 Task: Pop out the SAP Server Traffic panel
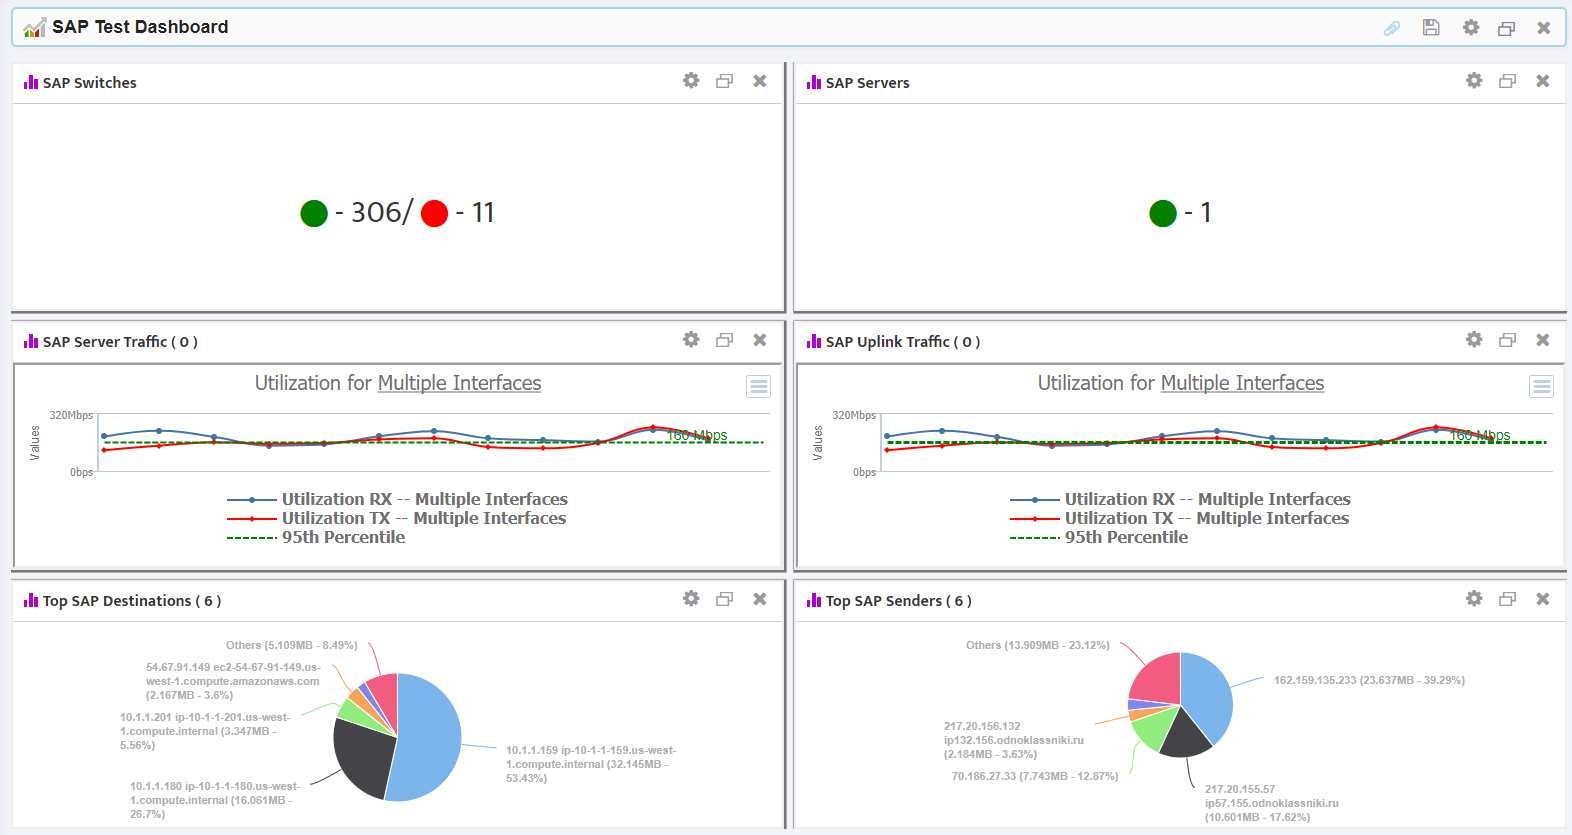(725, 340)
